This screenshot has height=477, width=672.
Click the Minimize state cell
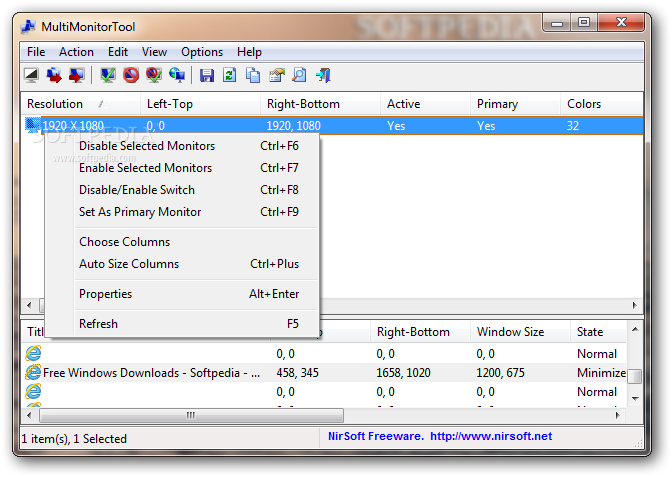[601, 373]
